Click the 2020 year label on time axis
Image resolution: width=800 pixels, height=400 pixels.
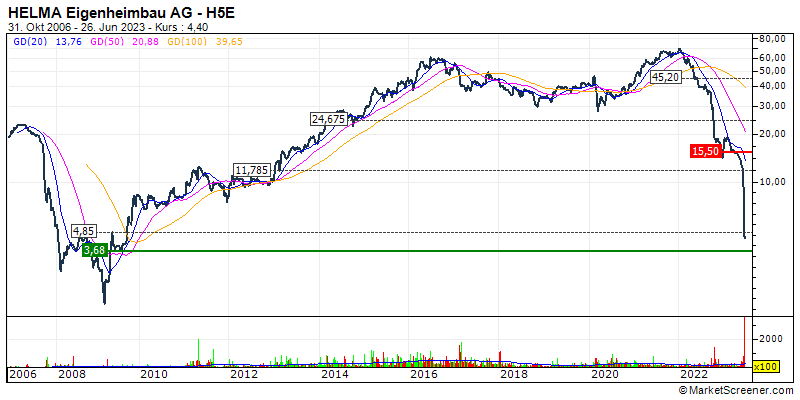point(604,376)
